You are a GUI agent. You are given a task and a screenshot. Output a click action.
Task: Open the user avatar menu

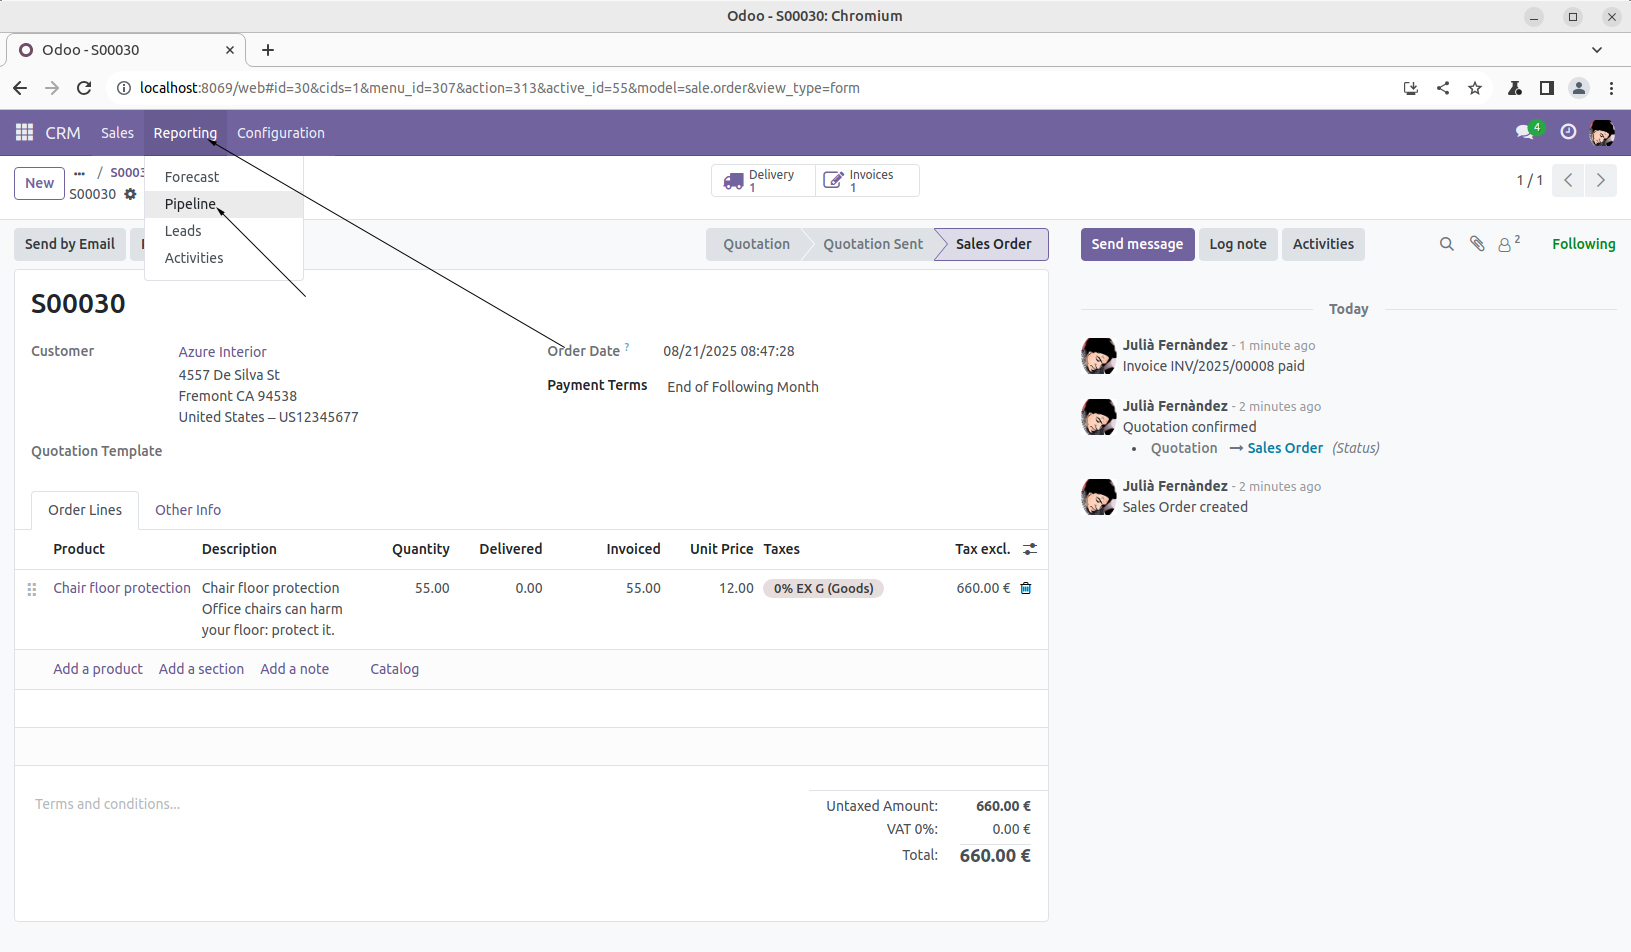click(1602, 132)
